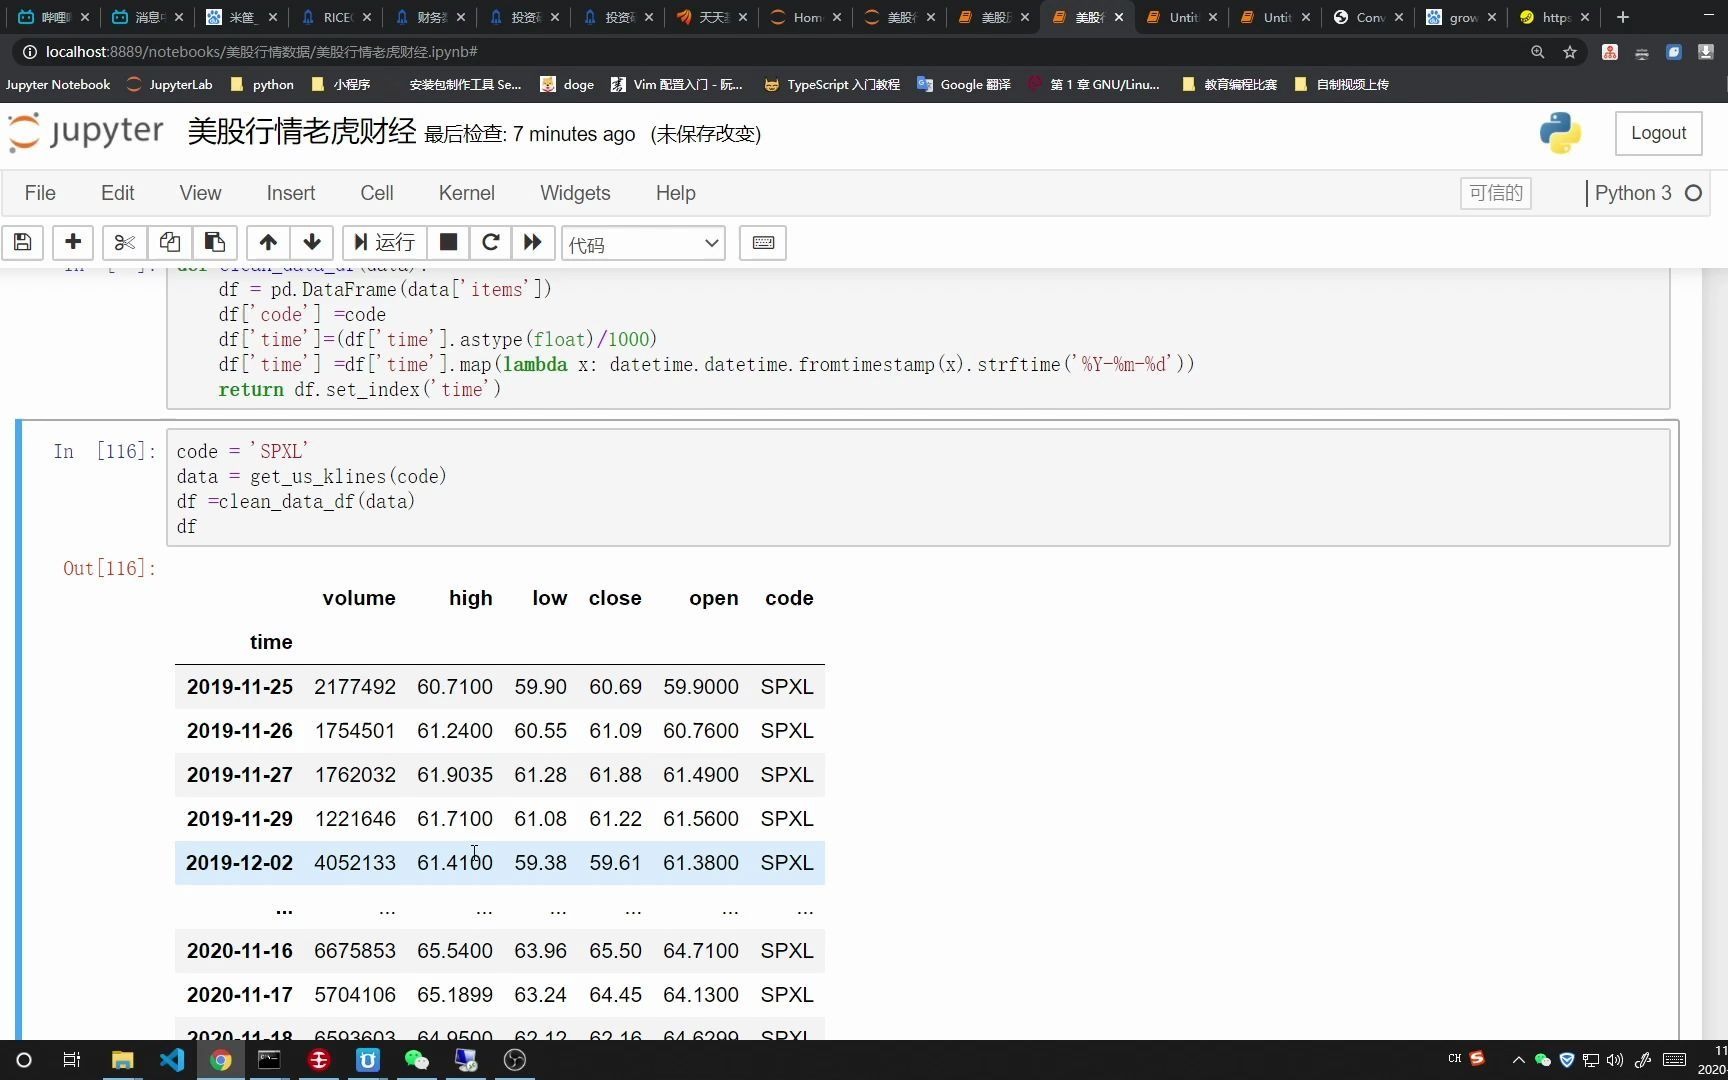
Task: Cut the selected cell with scissors icon
Action: 124,243
